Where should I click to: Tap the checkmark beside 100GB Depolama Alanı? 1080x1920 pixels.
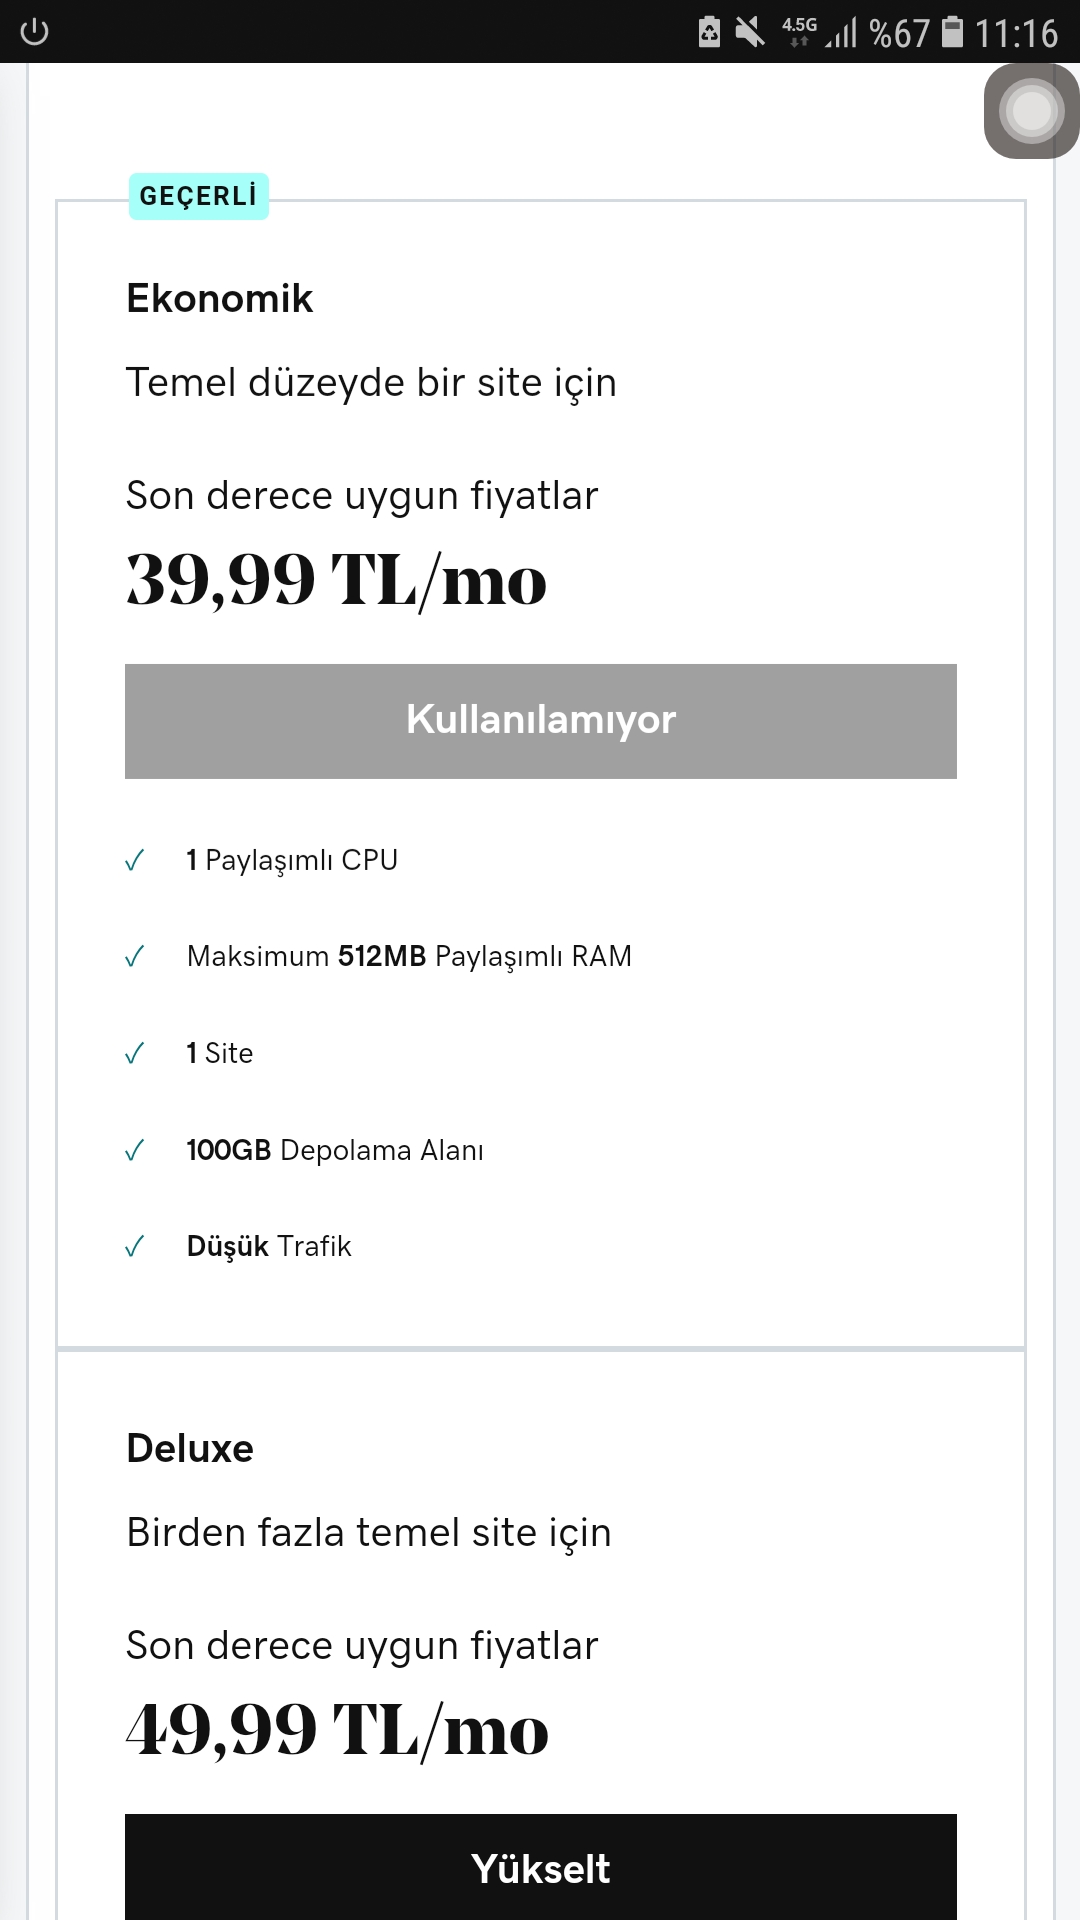point(135,1150)
